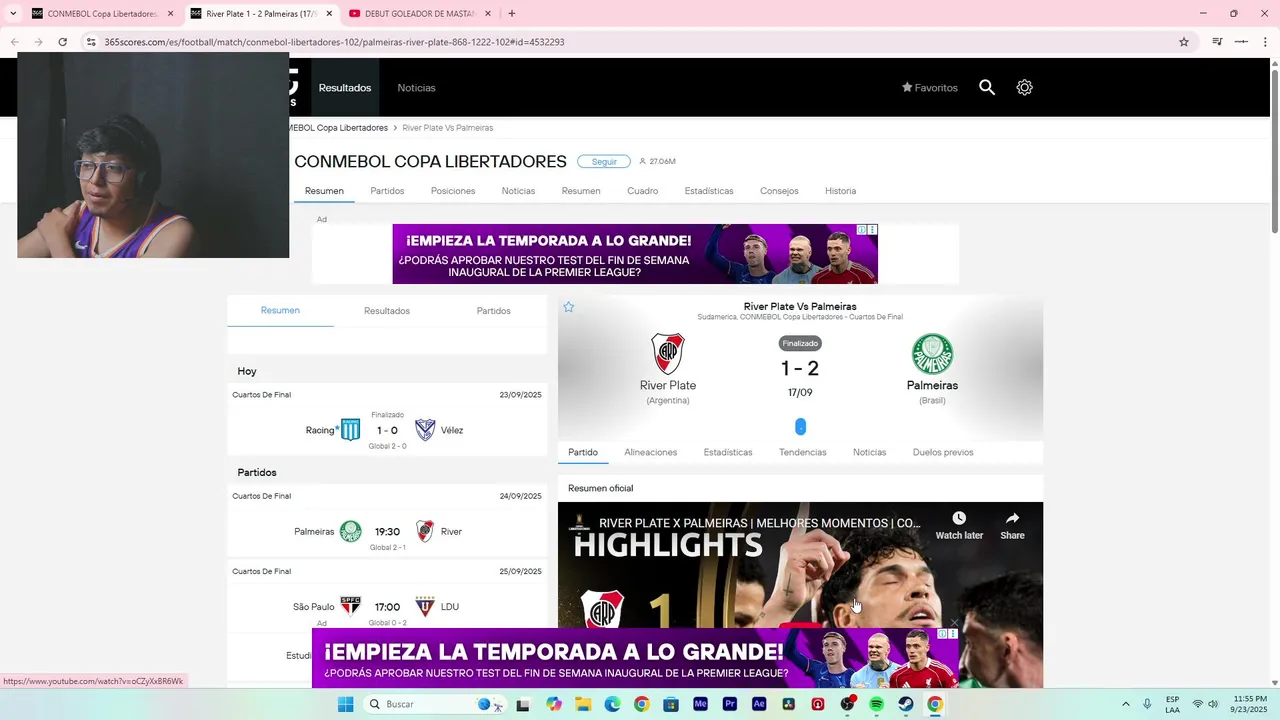Select the competition Estadísticas tab
The image size is (1280, 720).
(x=709, y=191)
